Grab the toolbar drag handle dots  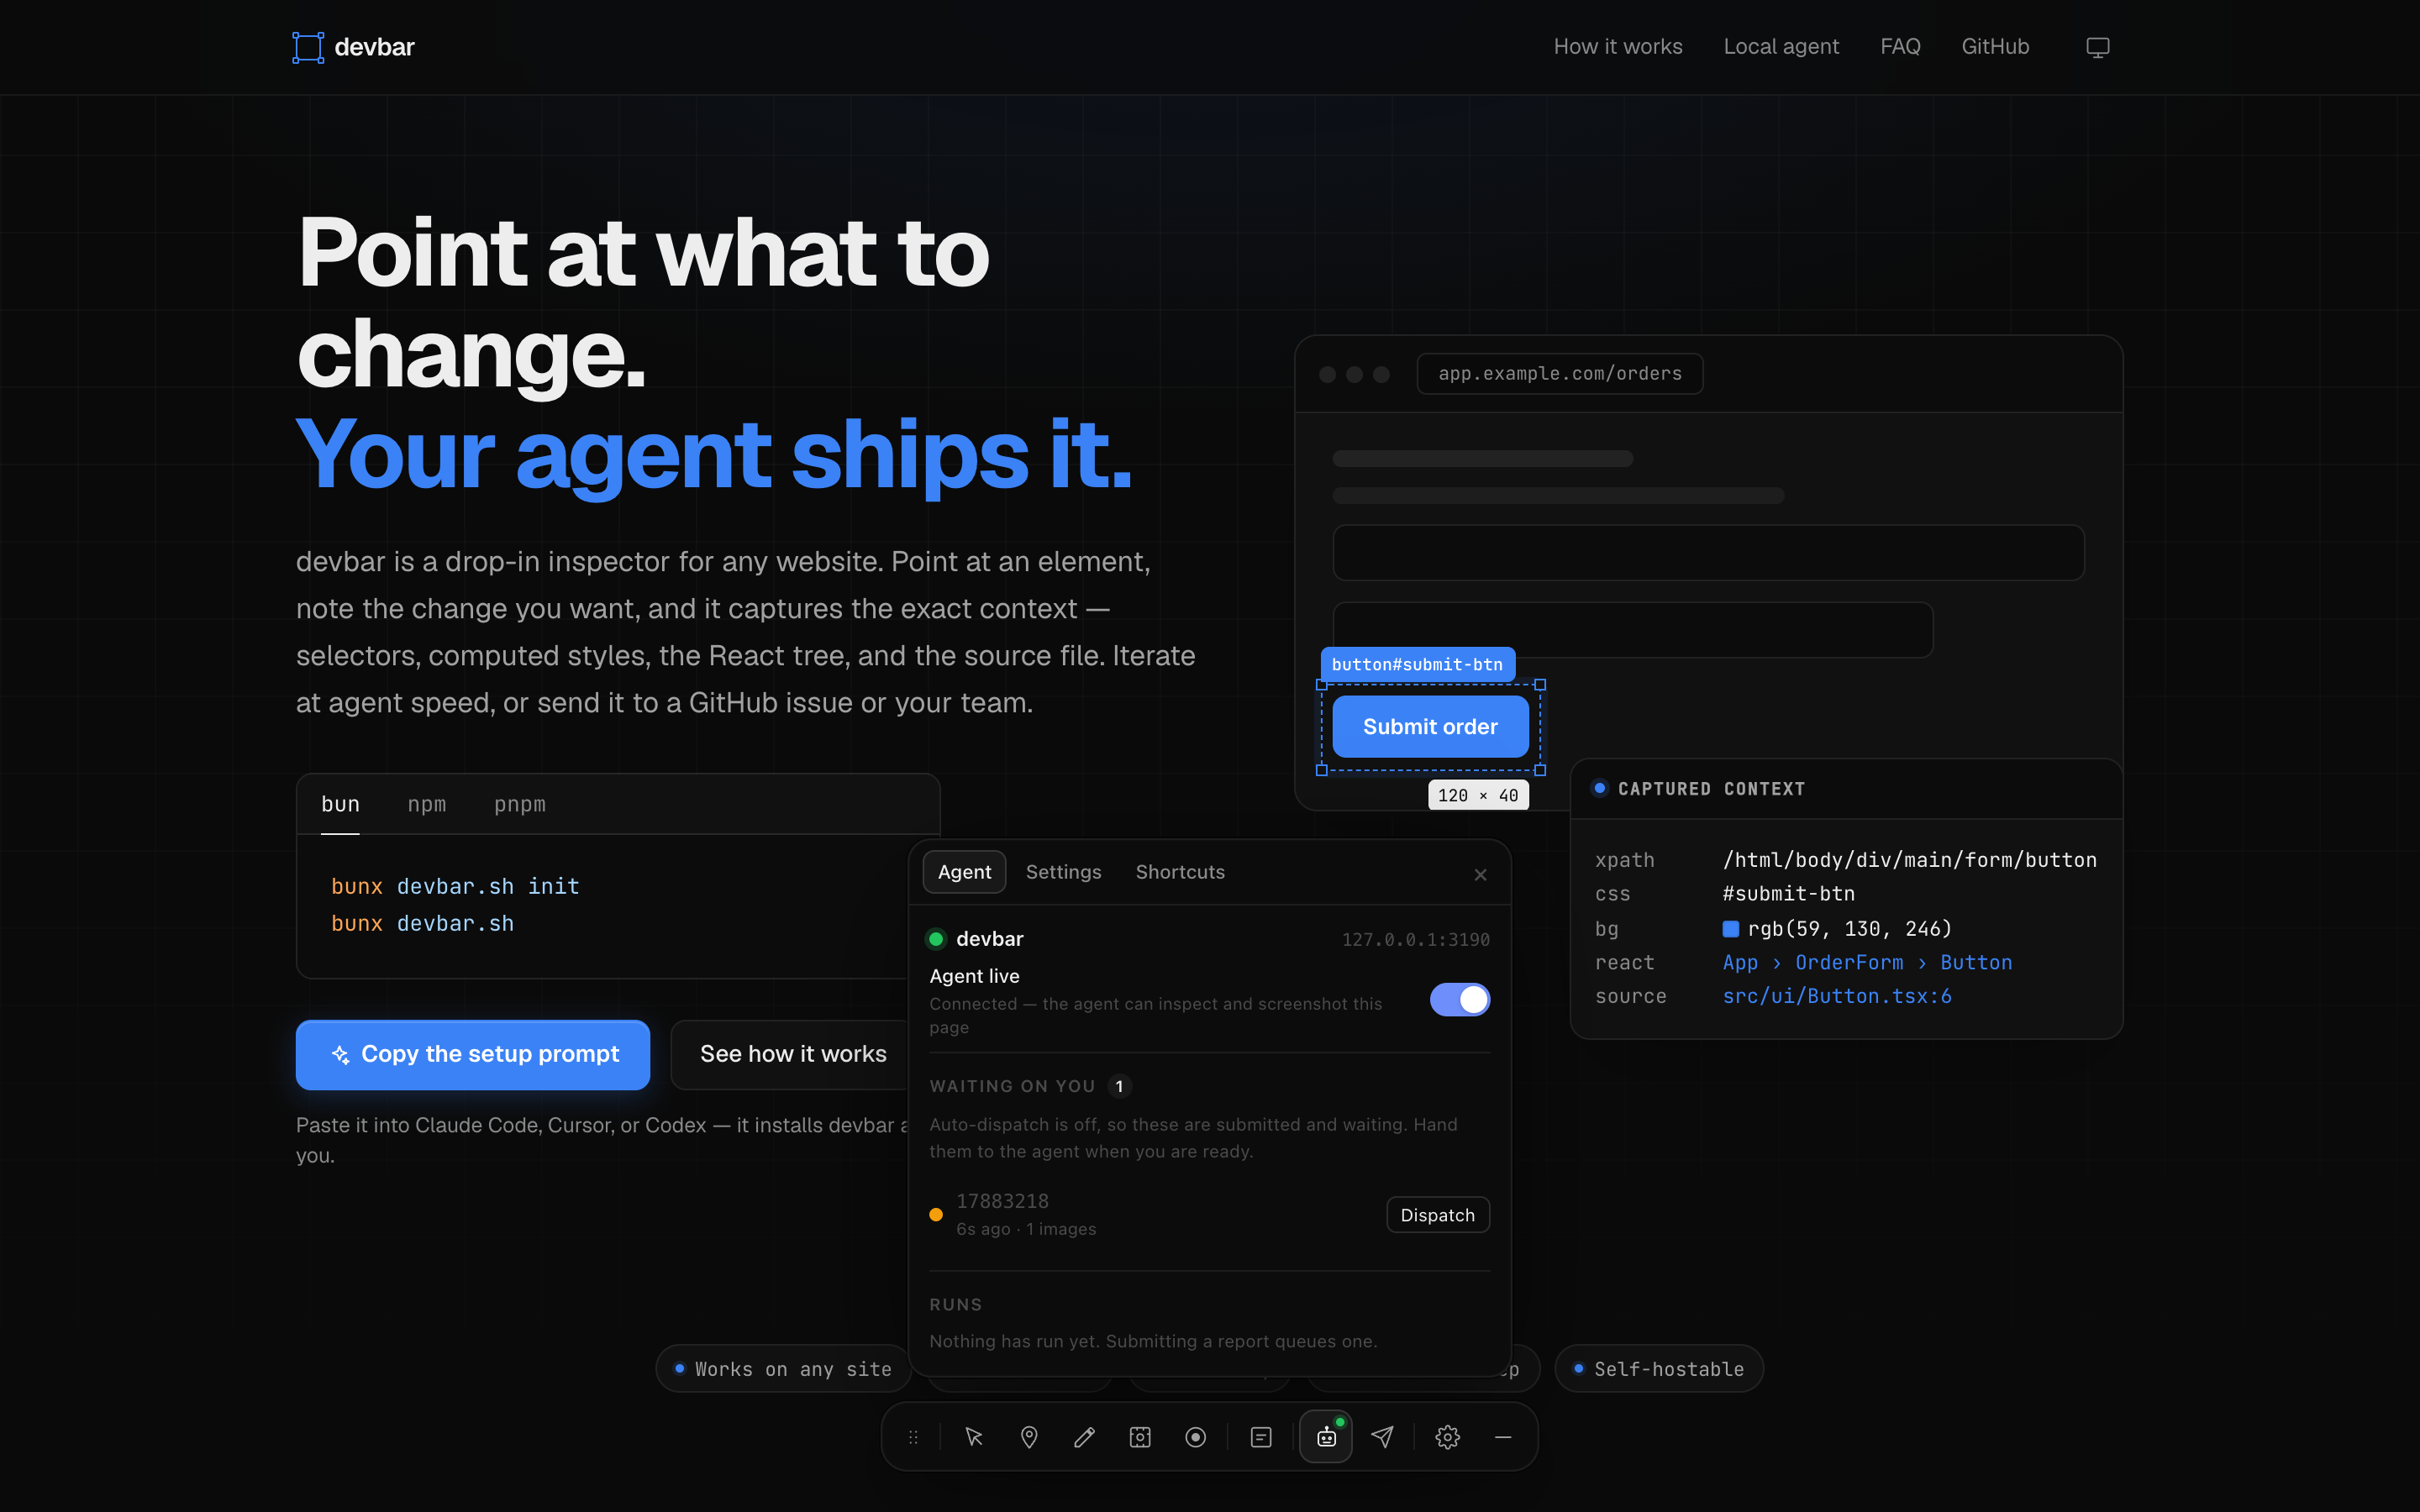912,1437
